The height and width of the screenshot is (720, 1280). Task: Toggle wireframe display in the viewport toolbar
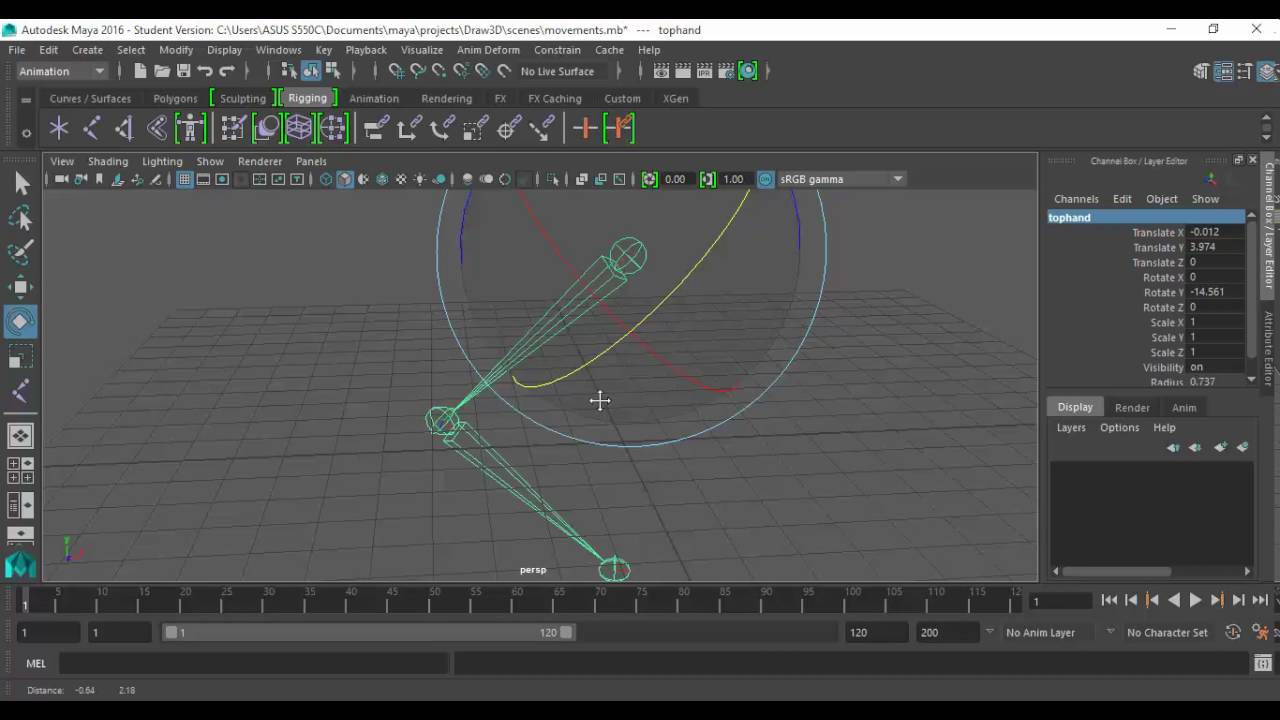(326, 180)
